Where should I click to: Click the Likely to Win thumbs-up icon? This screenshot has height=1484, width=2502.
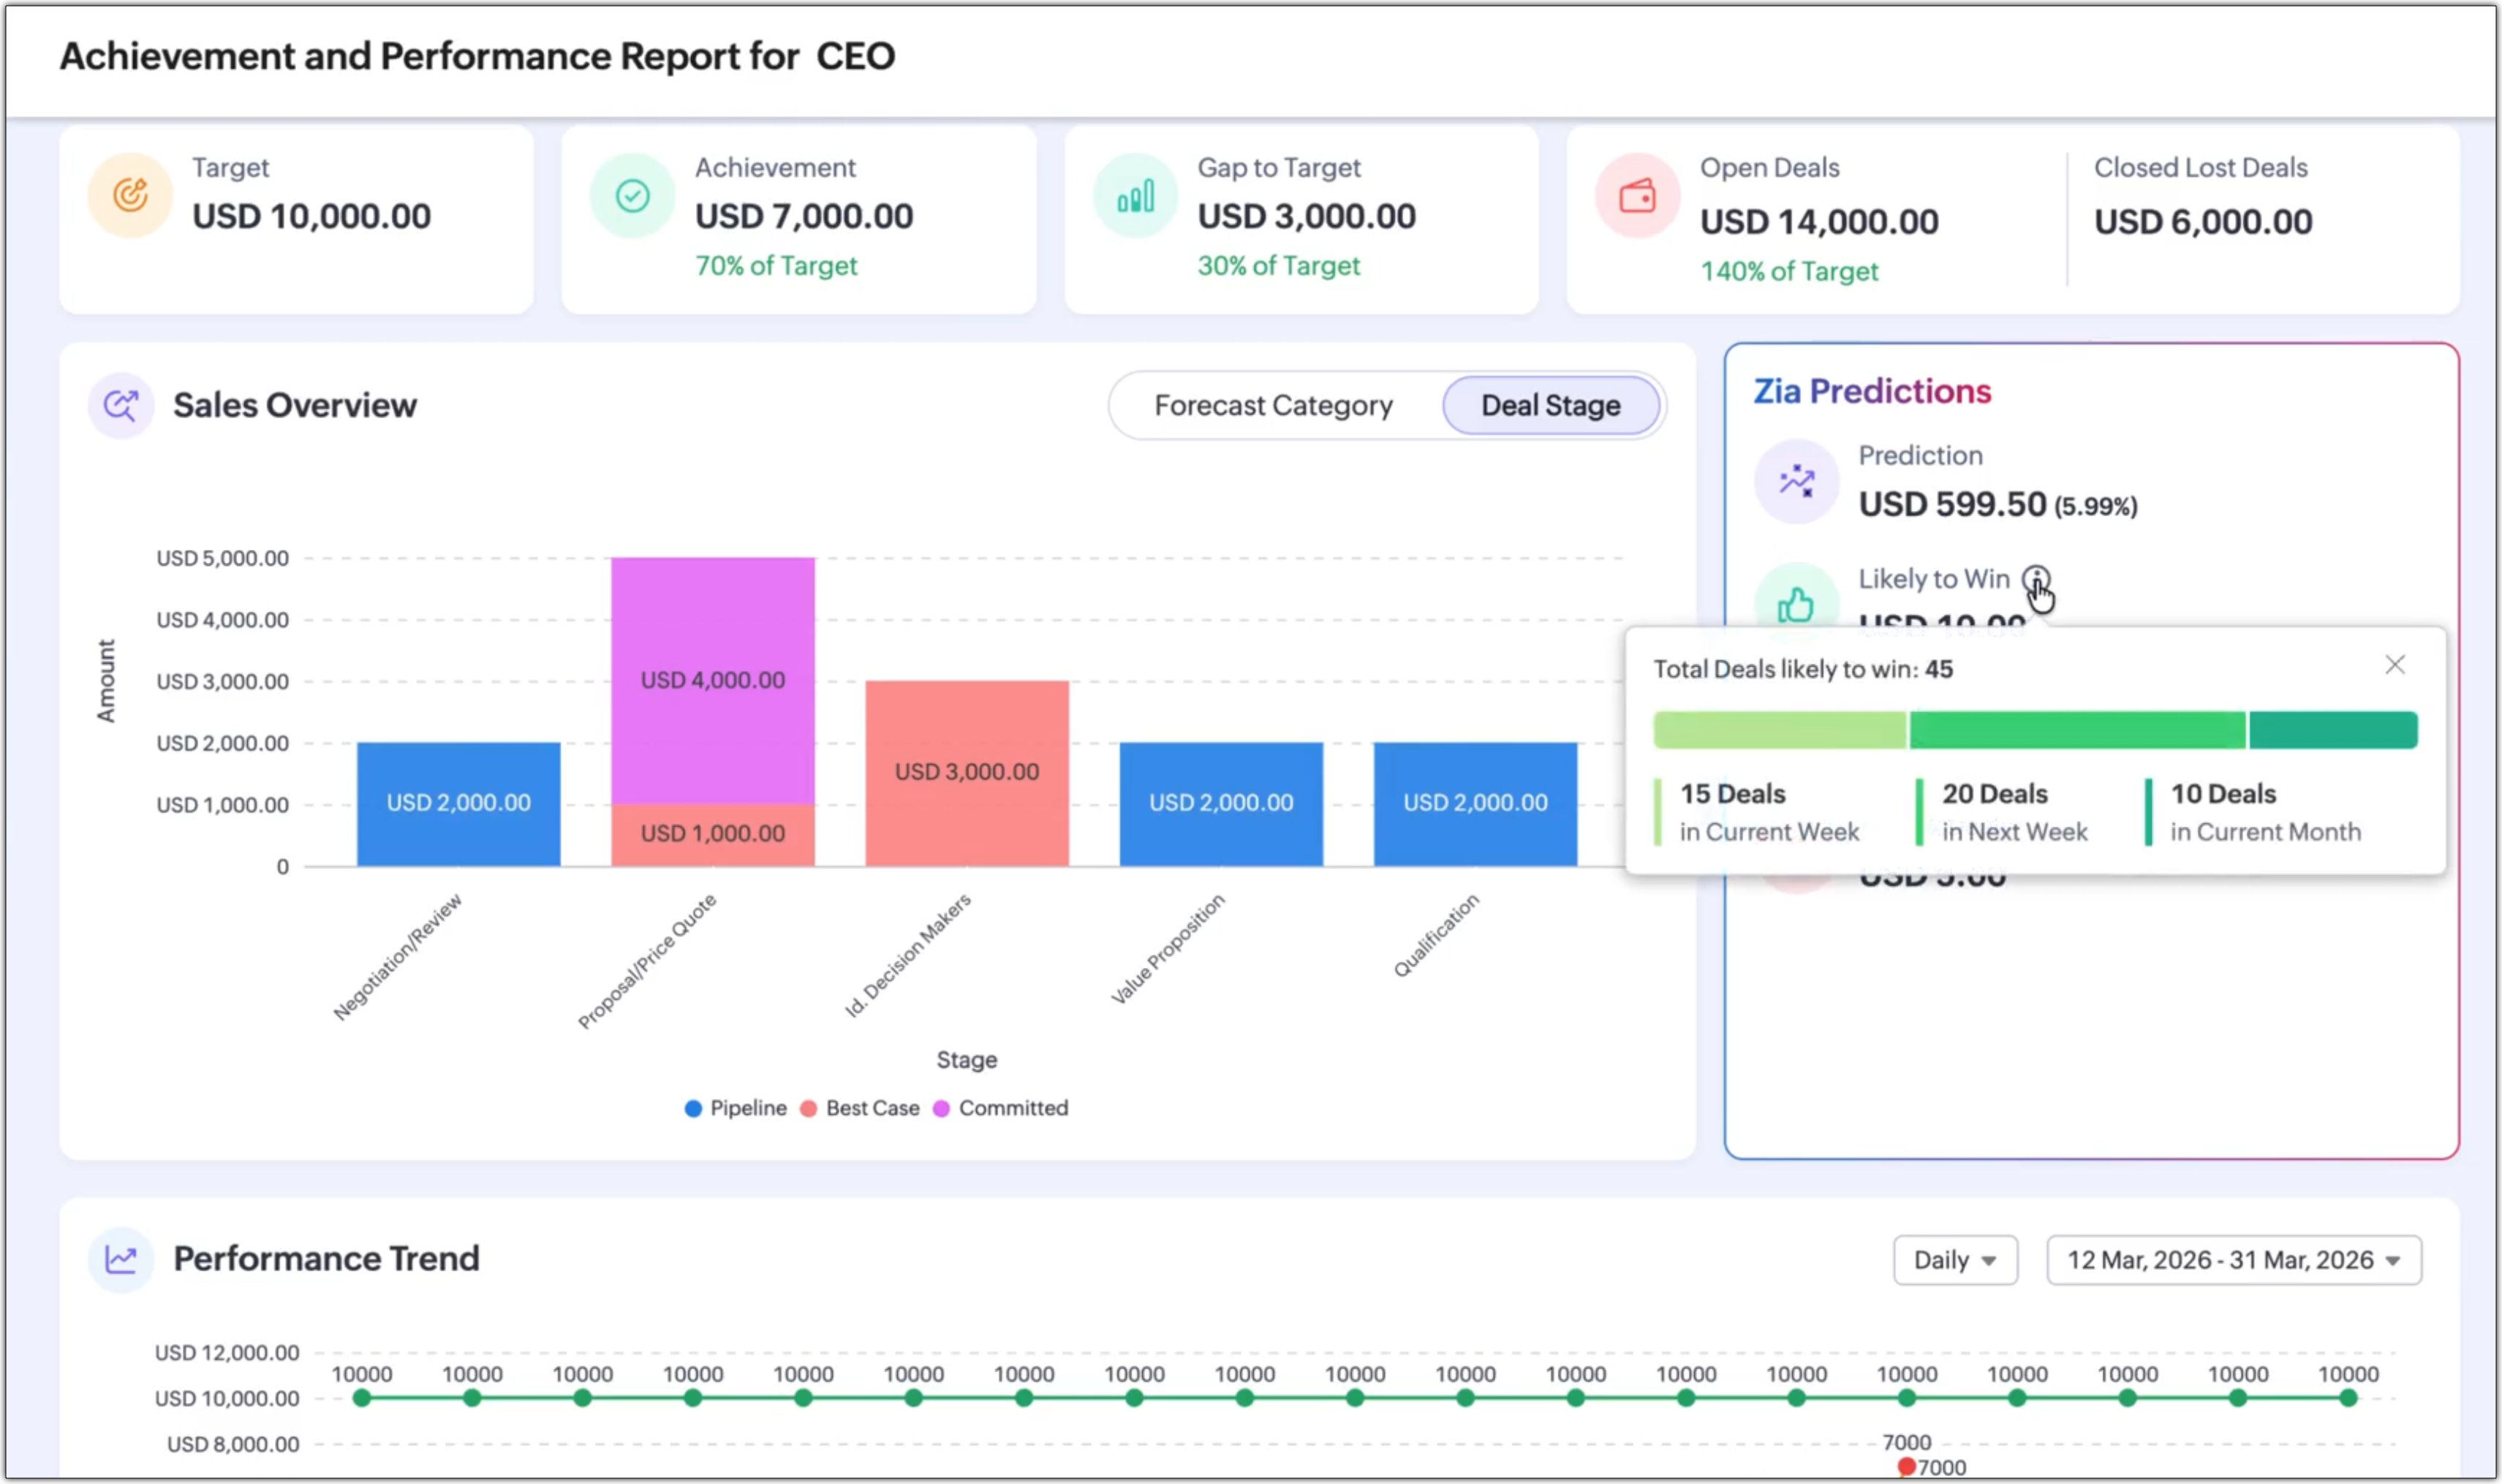[x=1796, y=604]
